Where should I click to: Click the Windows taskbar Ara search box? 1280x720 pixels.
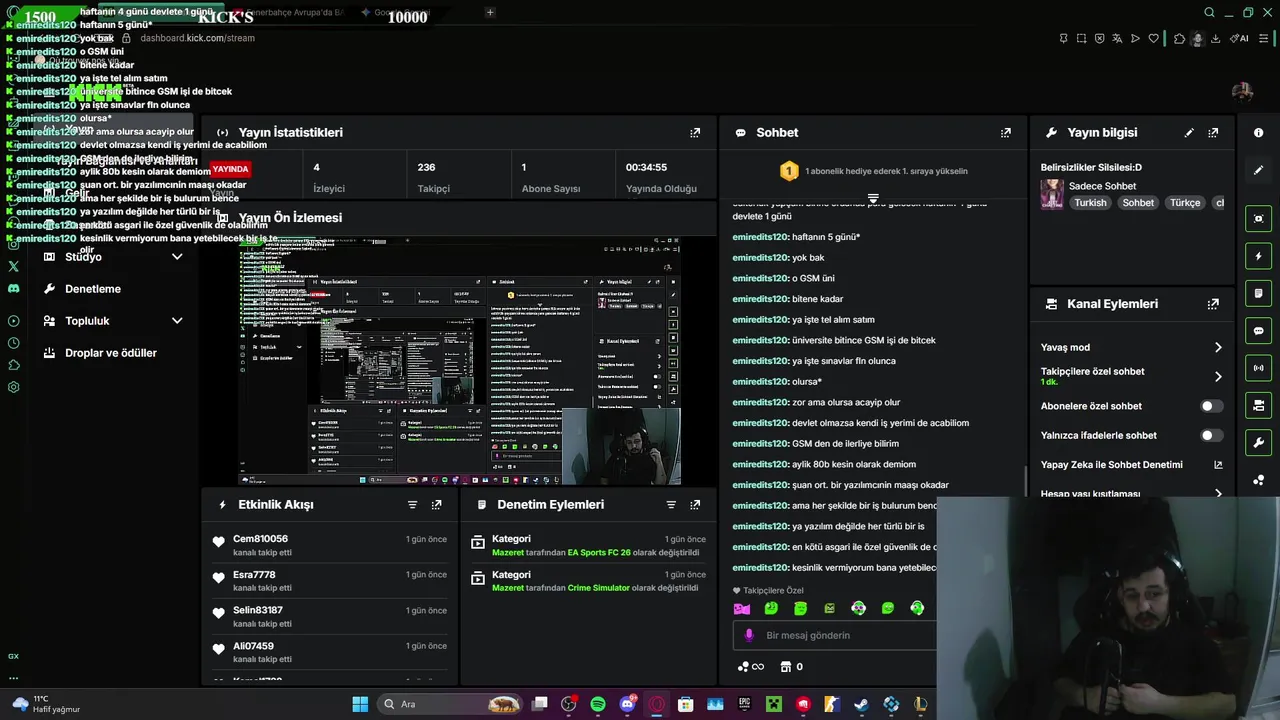coord(450,704)
